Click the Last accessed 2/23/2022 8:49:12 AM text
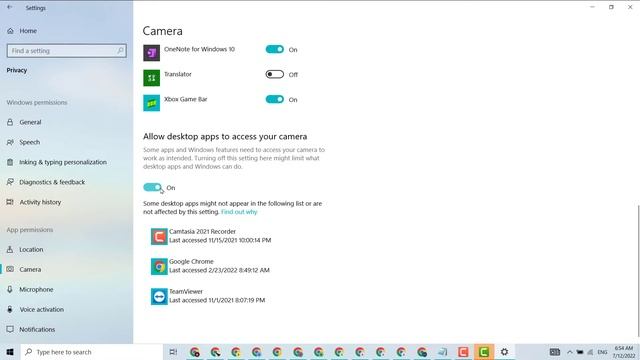This screenshot has height=360, width=640. [219, 270]
